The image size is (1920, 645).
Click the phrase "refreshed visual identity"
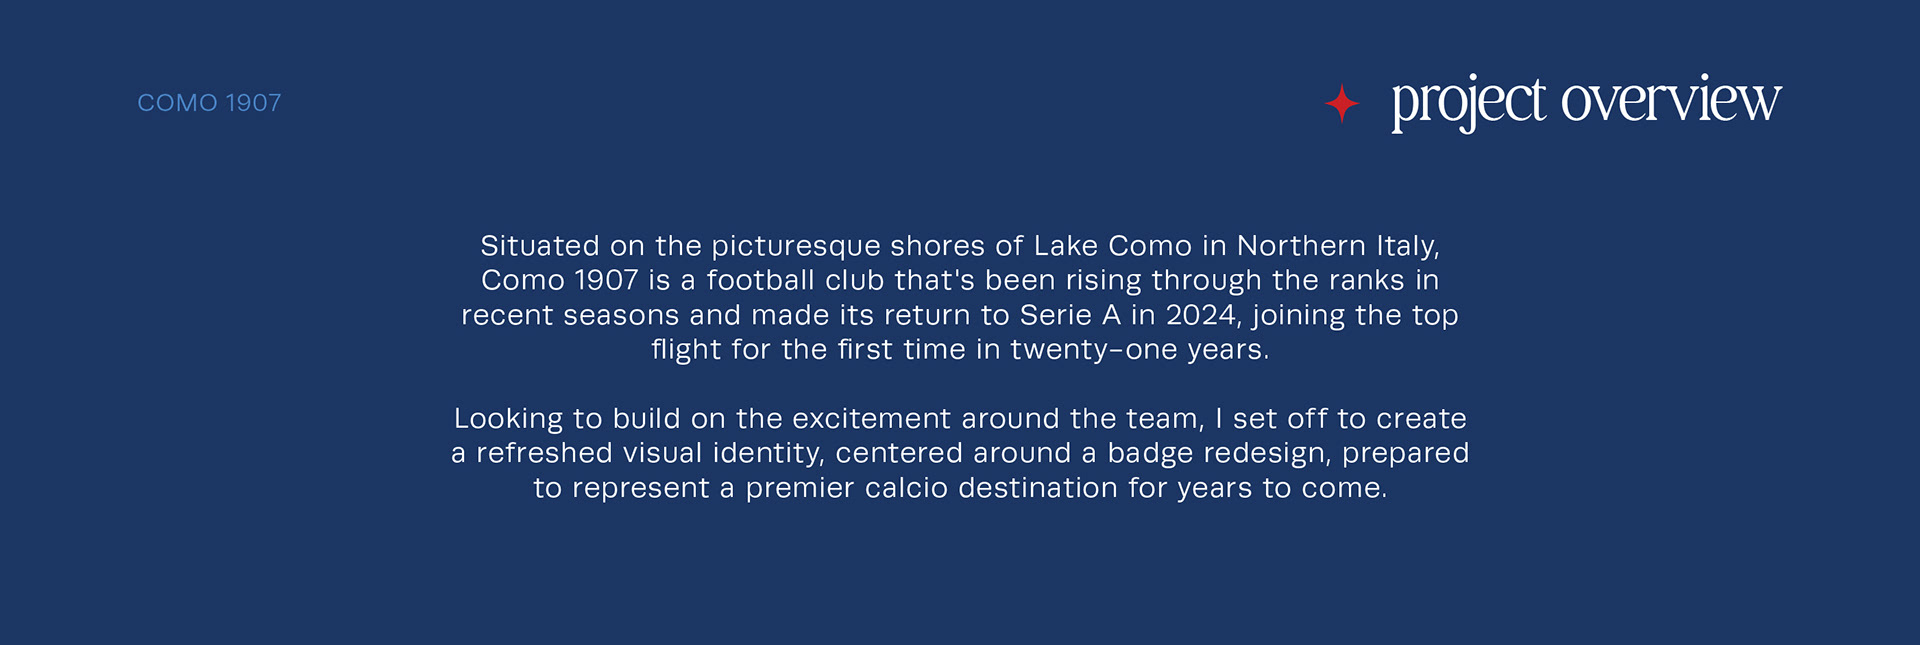pyautogui.click(x=649, y=453)
